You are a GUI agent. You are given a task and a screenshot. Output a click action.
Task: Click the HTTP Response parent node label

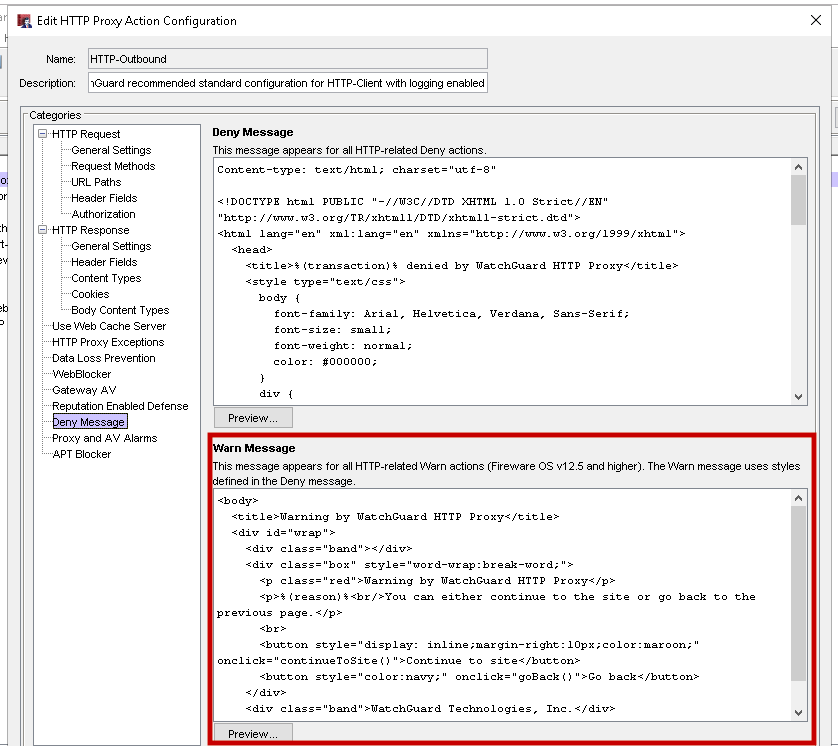click(91, 230)
